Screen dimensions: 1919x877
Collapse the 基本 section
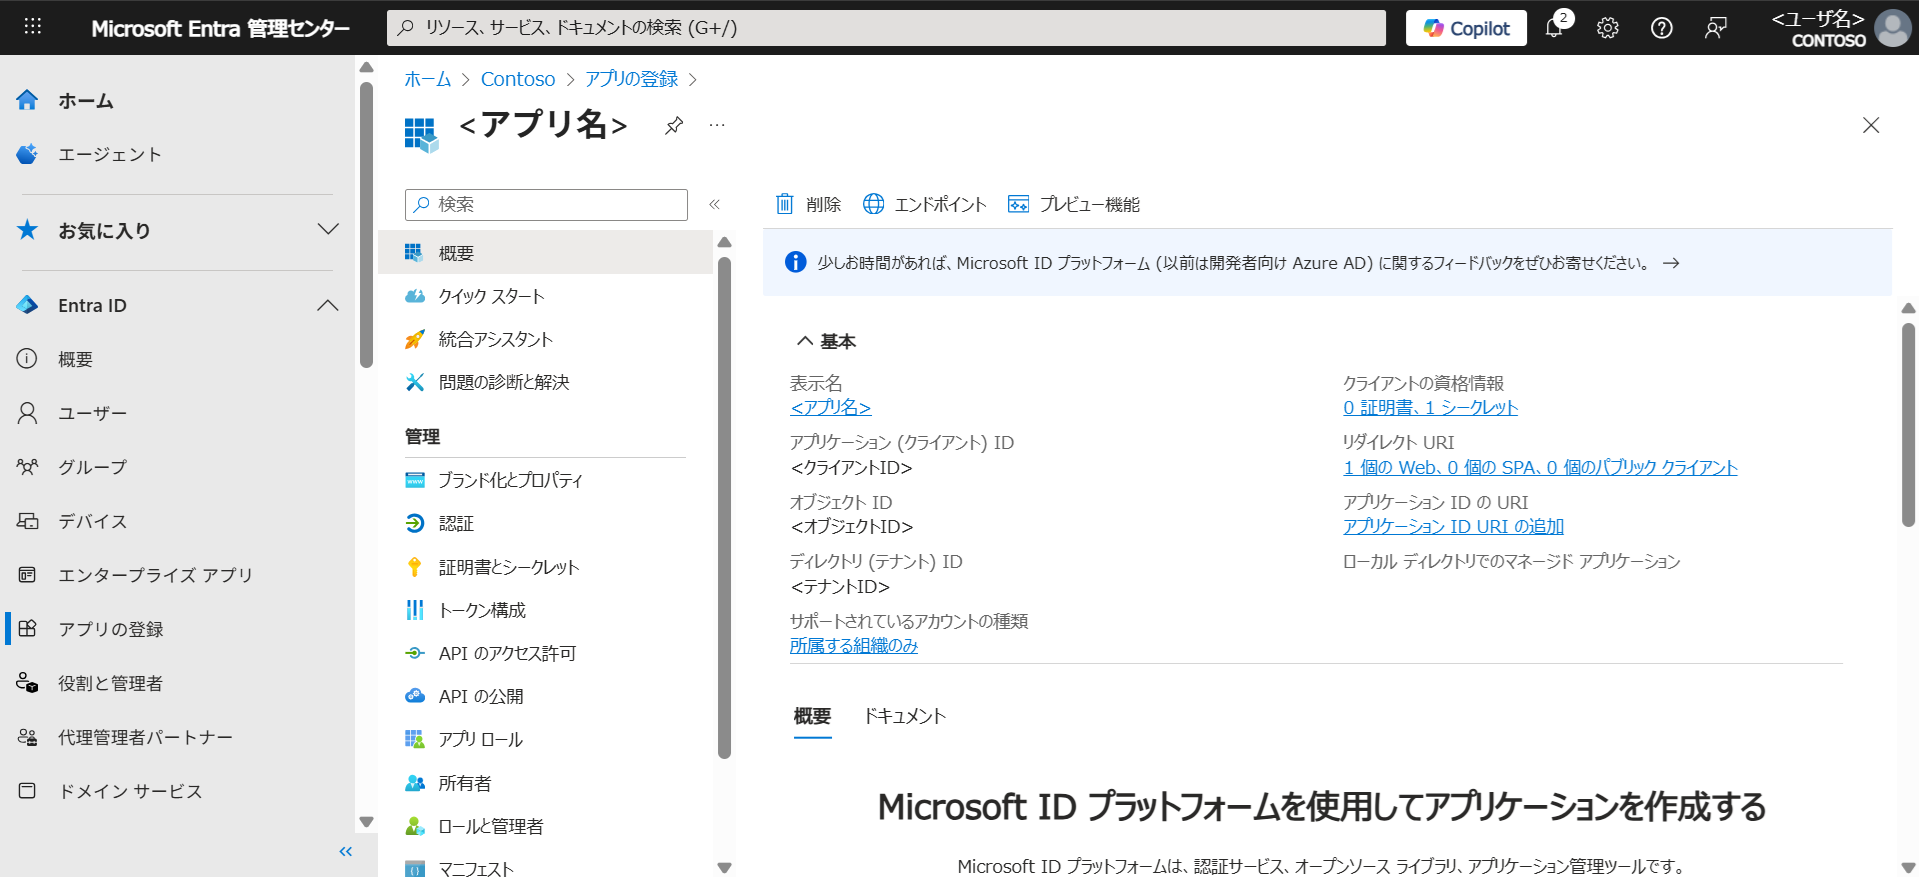point(826,341)
